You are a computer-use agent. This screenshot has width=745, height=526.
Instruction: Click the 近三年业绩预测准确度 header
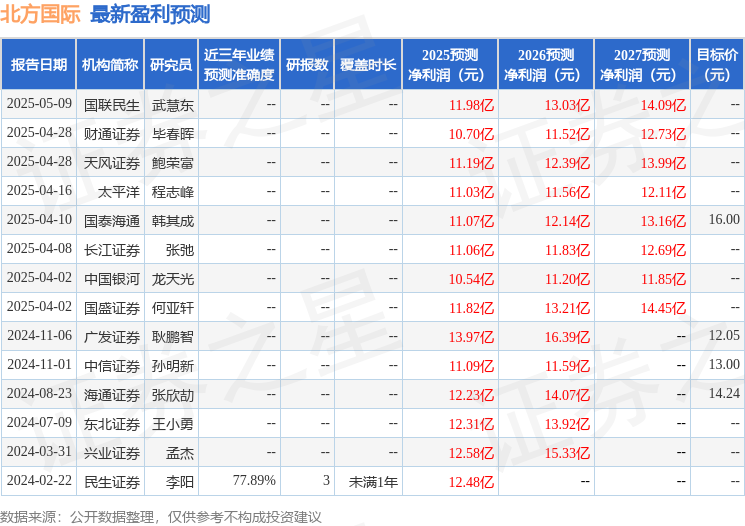point(239,65)
